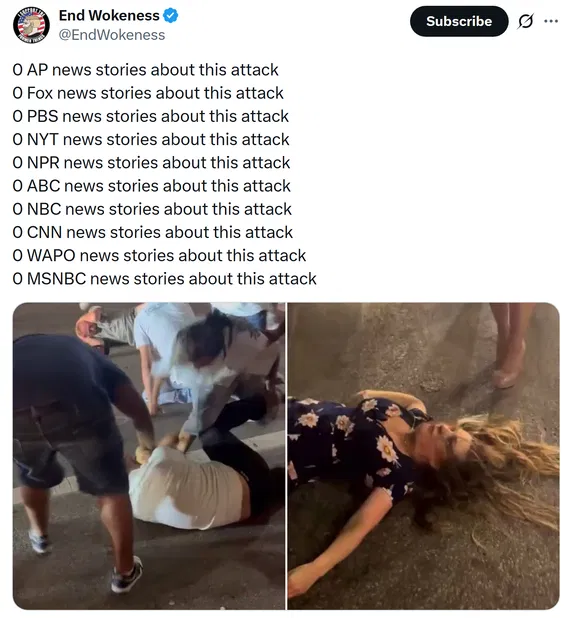Open the three-dot more options menu
The height and width of the screenshot is (618, 568).
tap(551, 21)
